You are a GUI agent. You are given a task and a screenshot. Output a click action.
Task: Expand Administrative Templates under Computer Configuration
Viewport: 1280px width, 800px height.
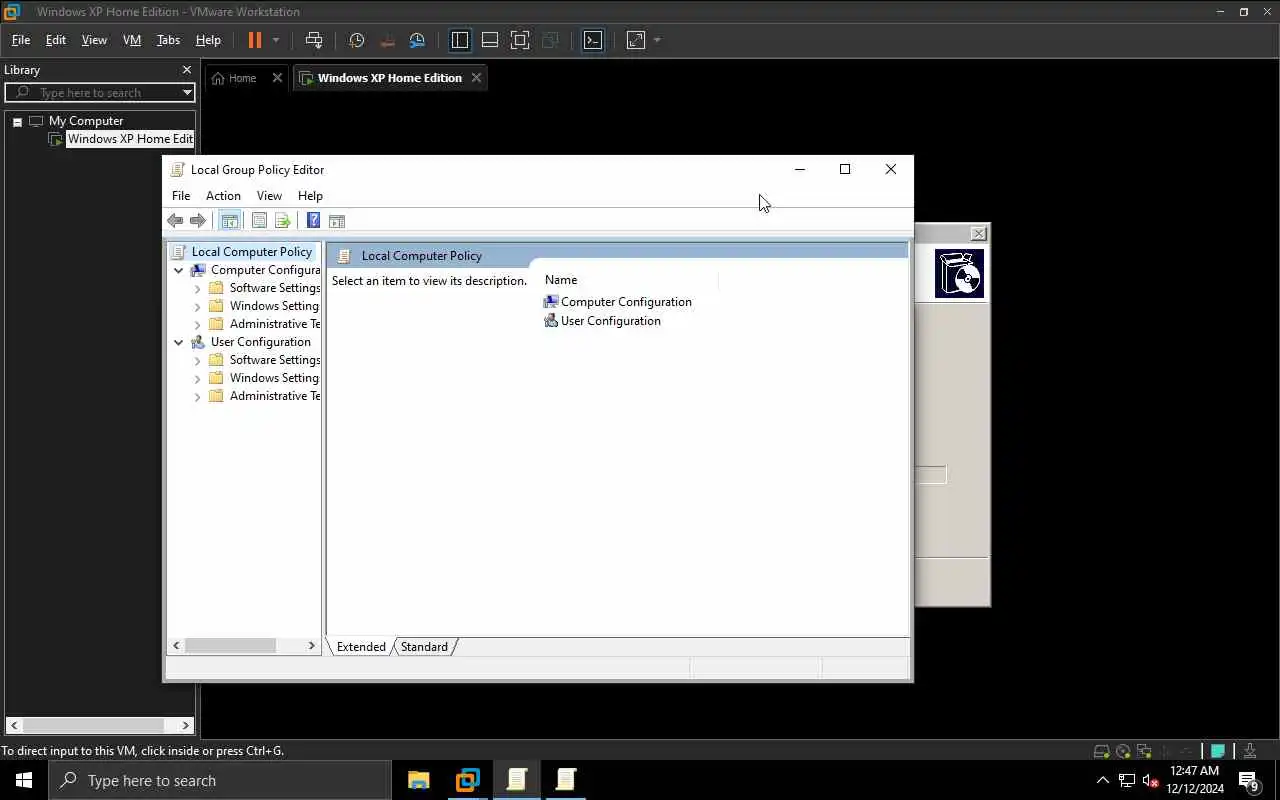pyautogui.click(x=197, y=324)
